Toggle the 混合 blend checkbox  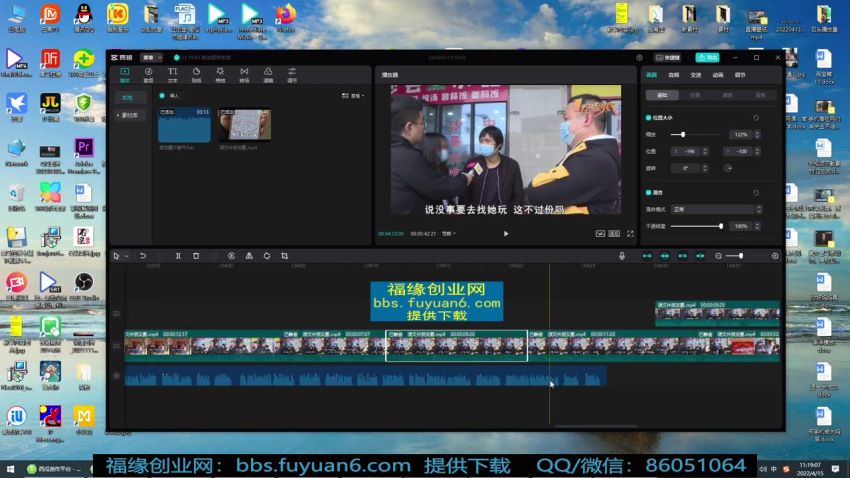tap(648, 192)
